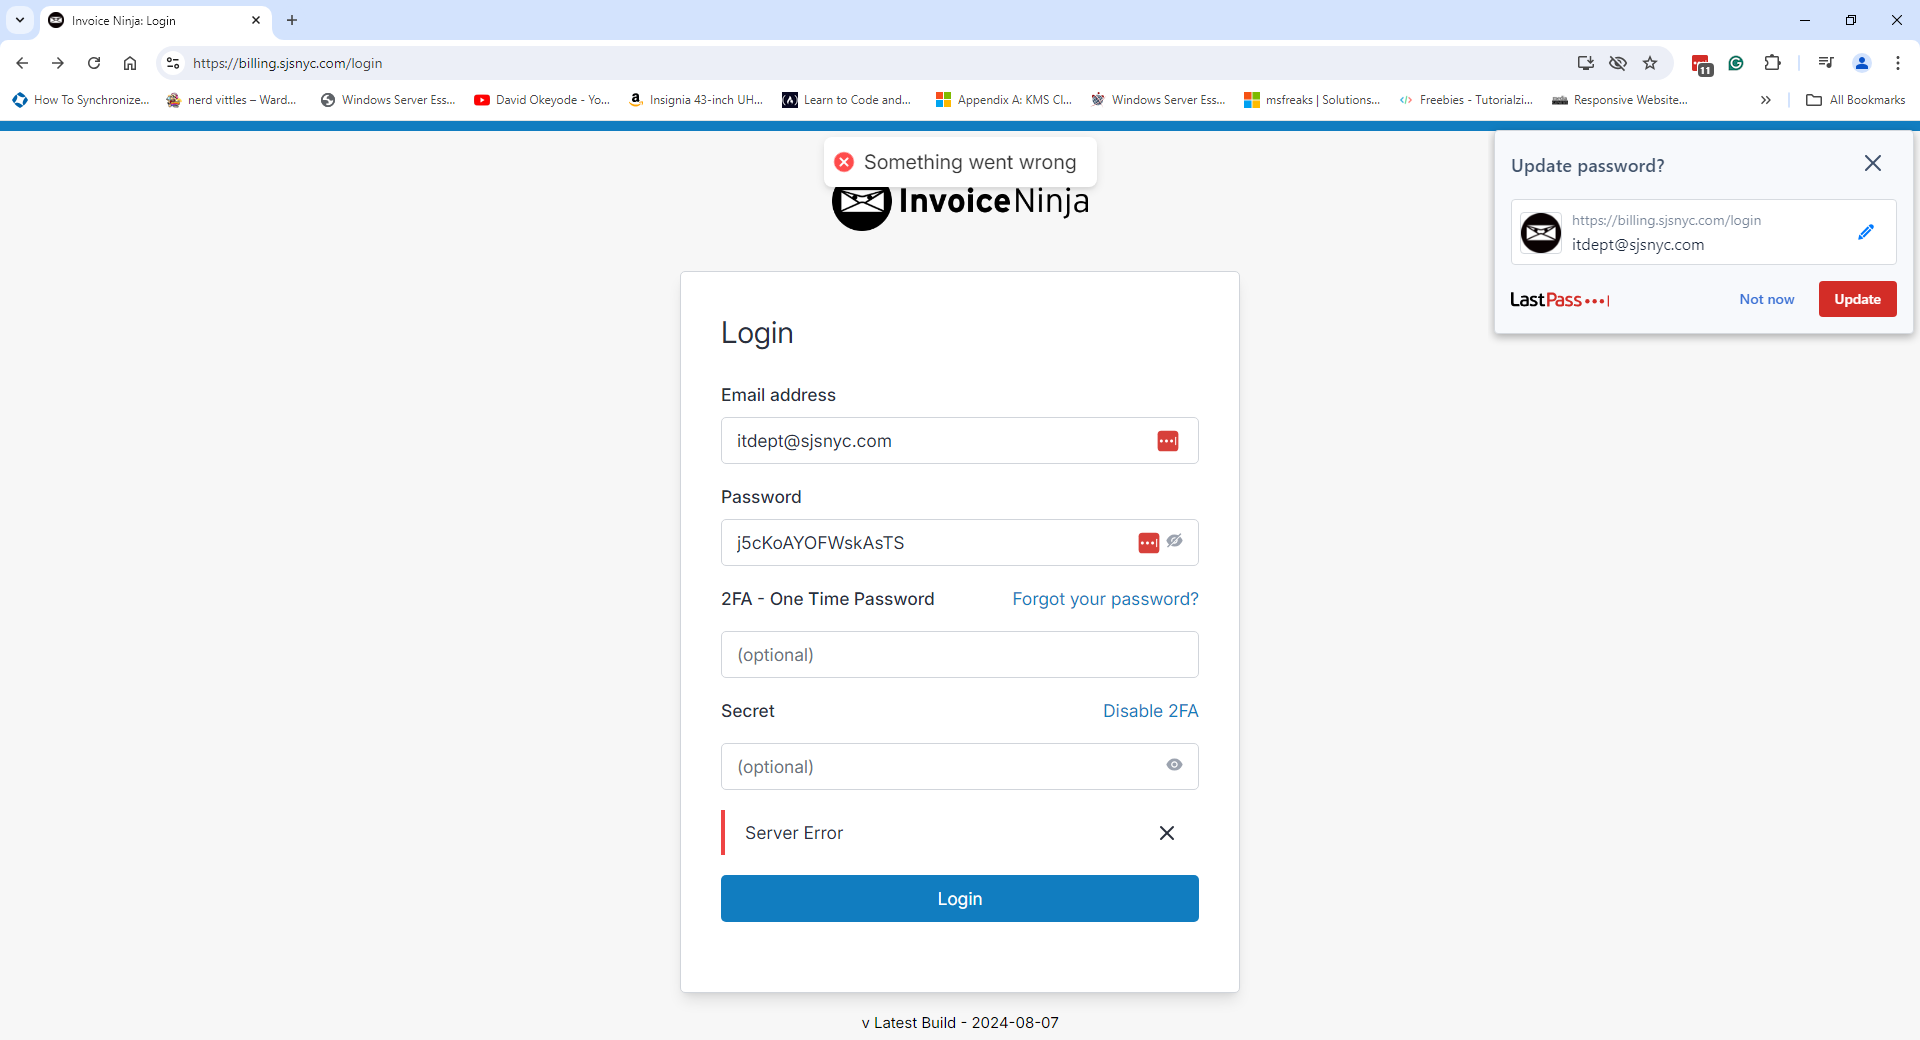The image size is (1920, 1040).
Task: Open the Chrome profile avatar
Action: pos(1862,63)
